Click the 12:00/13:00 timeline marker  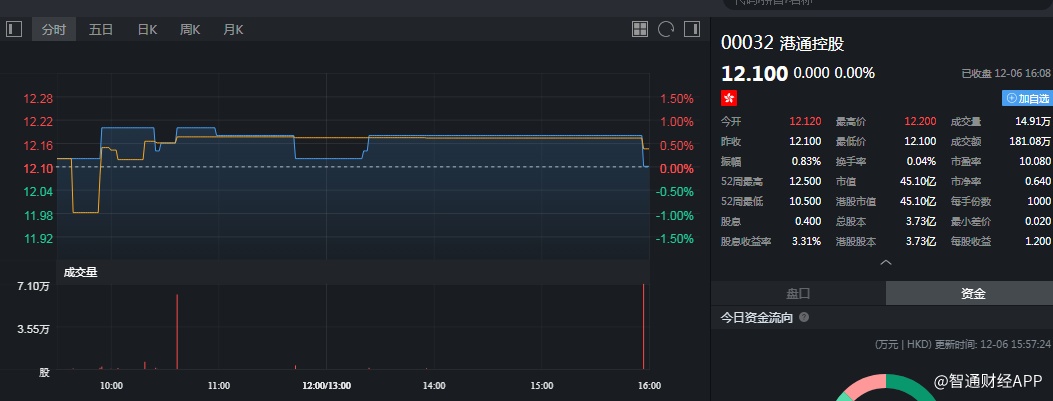326,384
